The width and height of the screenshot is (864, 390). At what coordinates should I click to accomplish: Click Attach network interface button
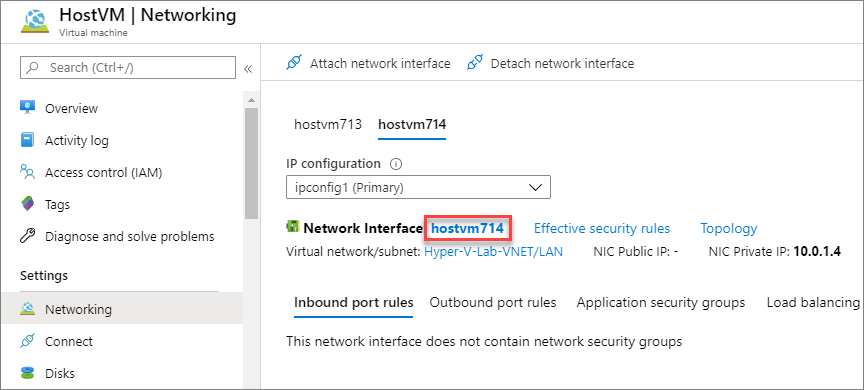368,63
